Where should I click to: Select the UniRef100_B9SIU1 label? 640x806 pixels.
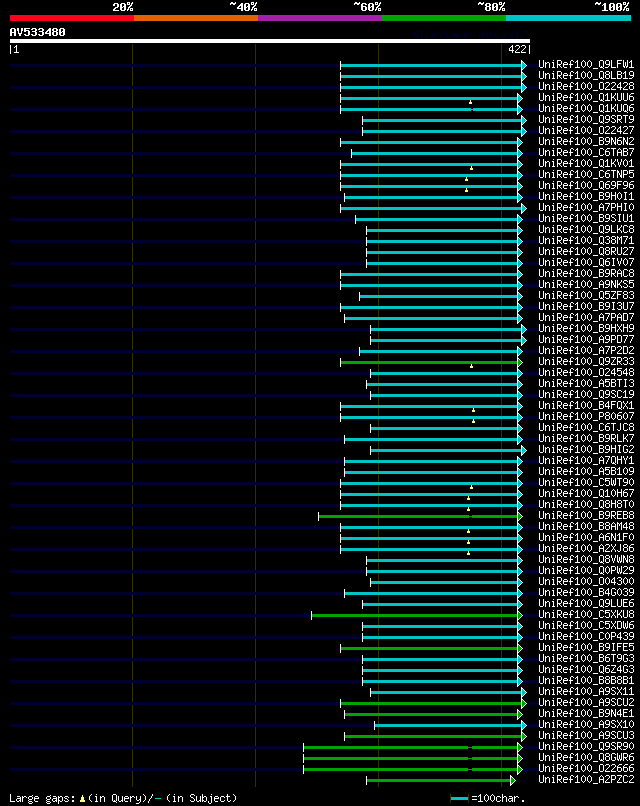point(586,218)
